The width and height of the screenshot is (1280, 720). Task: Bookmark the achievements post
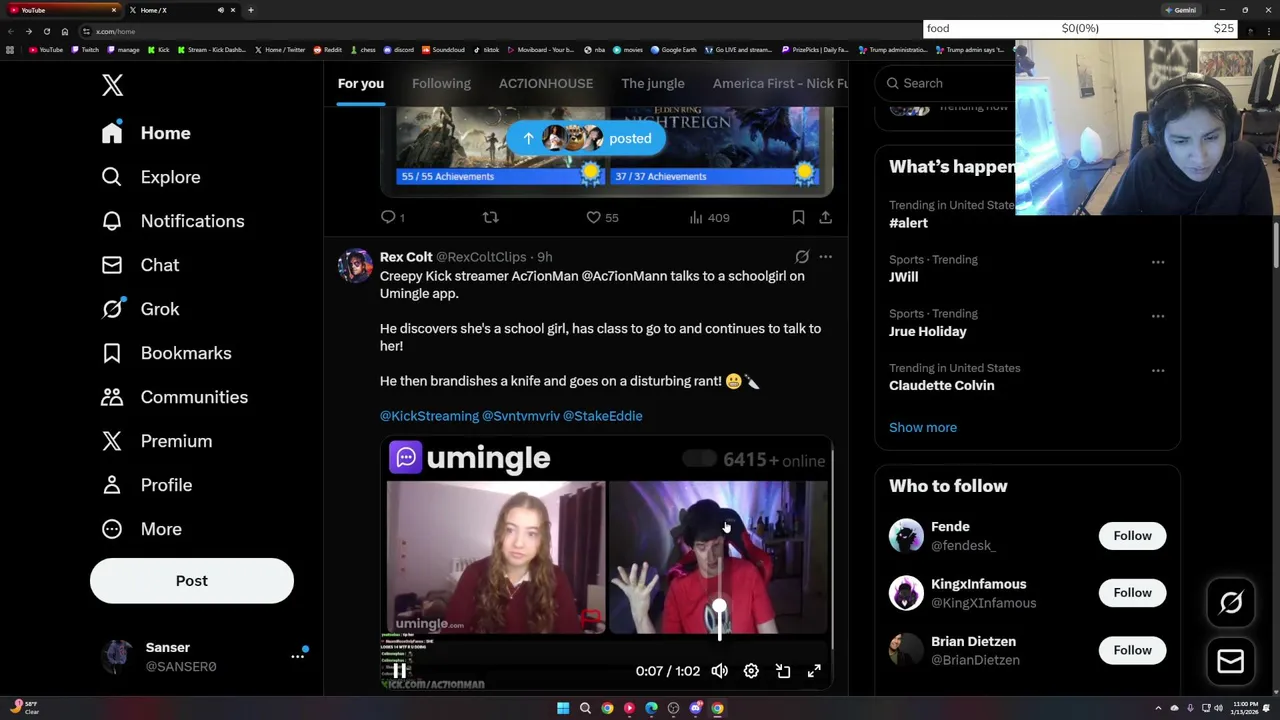point(798,217)
